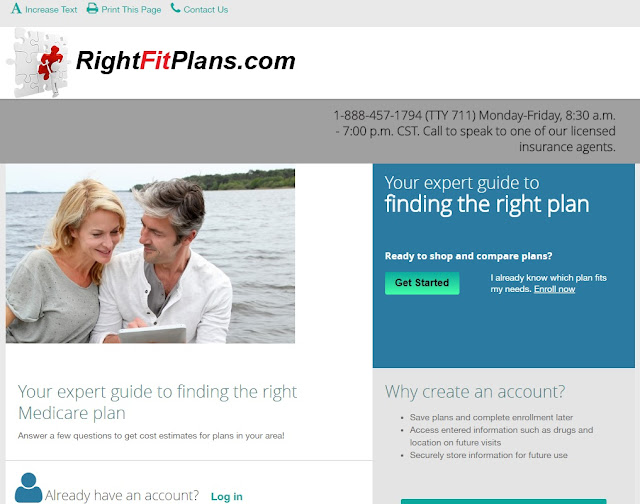Click the finding the right plan heading

click(x=487, y=204)
